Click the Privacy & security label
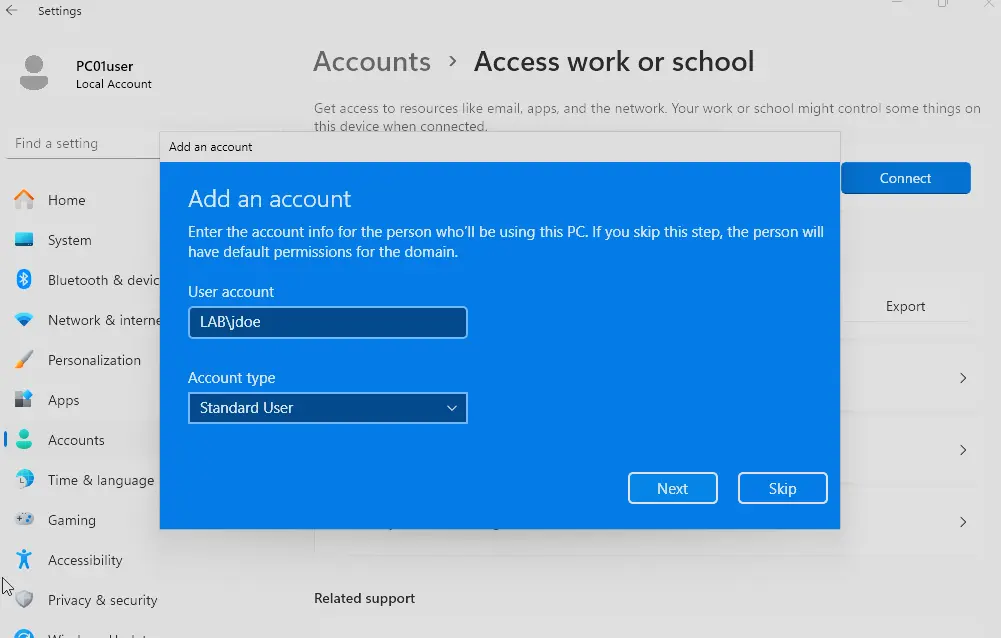This screenshot has height=638, width=1001. [103, 600]
